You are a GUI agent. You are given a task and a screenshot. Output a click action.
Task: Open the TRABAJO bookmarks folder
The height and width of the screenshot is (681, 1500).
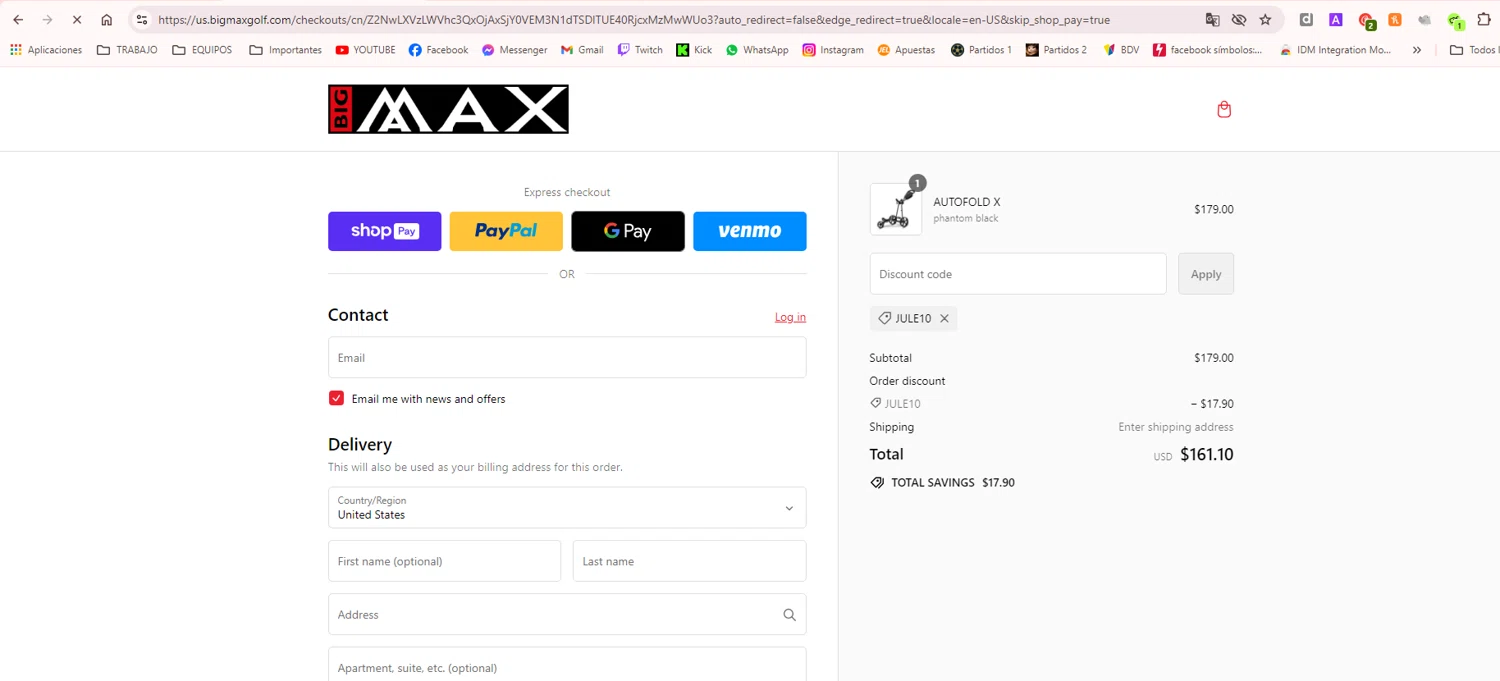[x=127, y=49]
